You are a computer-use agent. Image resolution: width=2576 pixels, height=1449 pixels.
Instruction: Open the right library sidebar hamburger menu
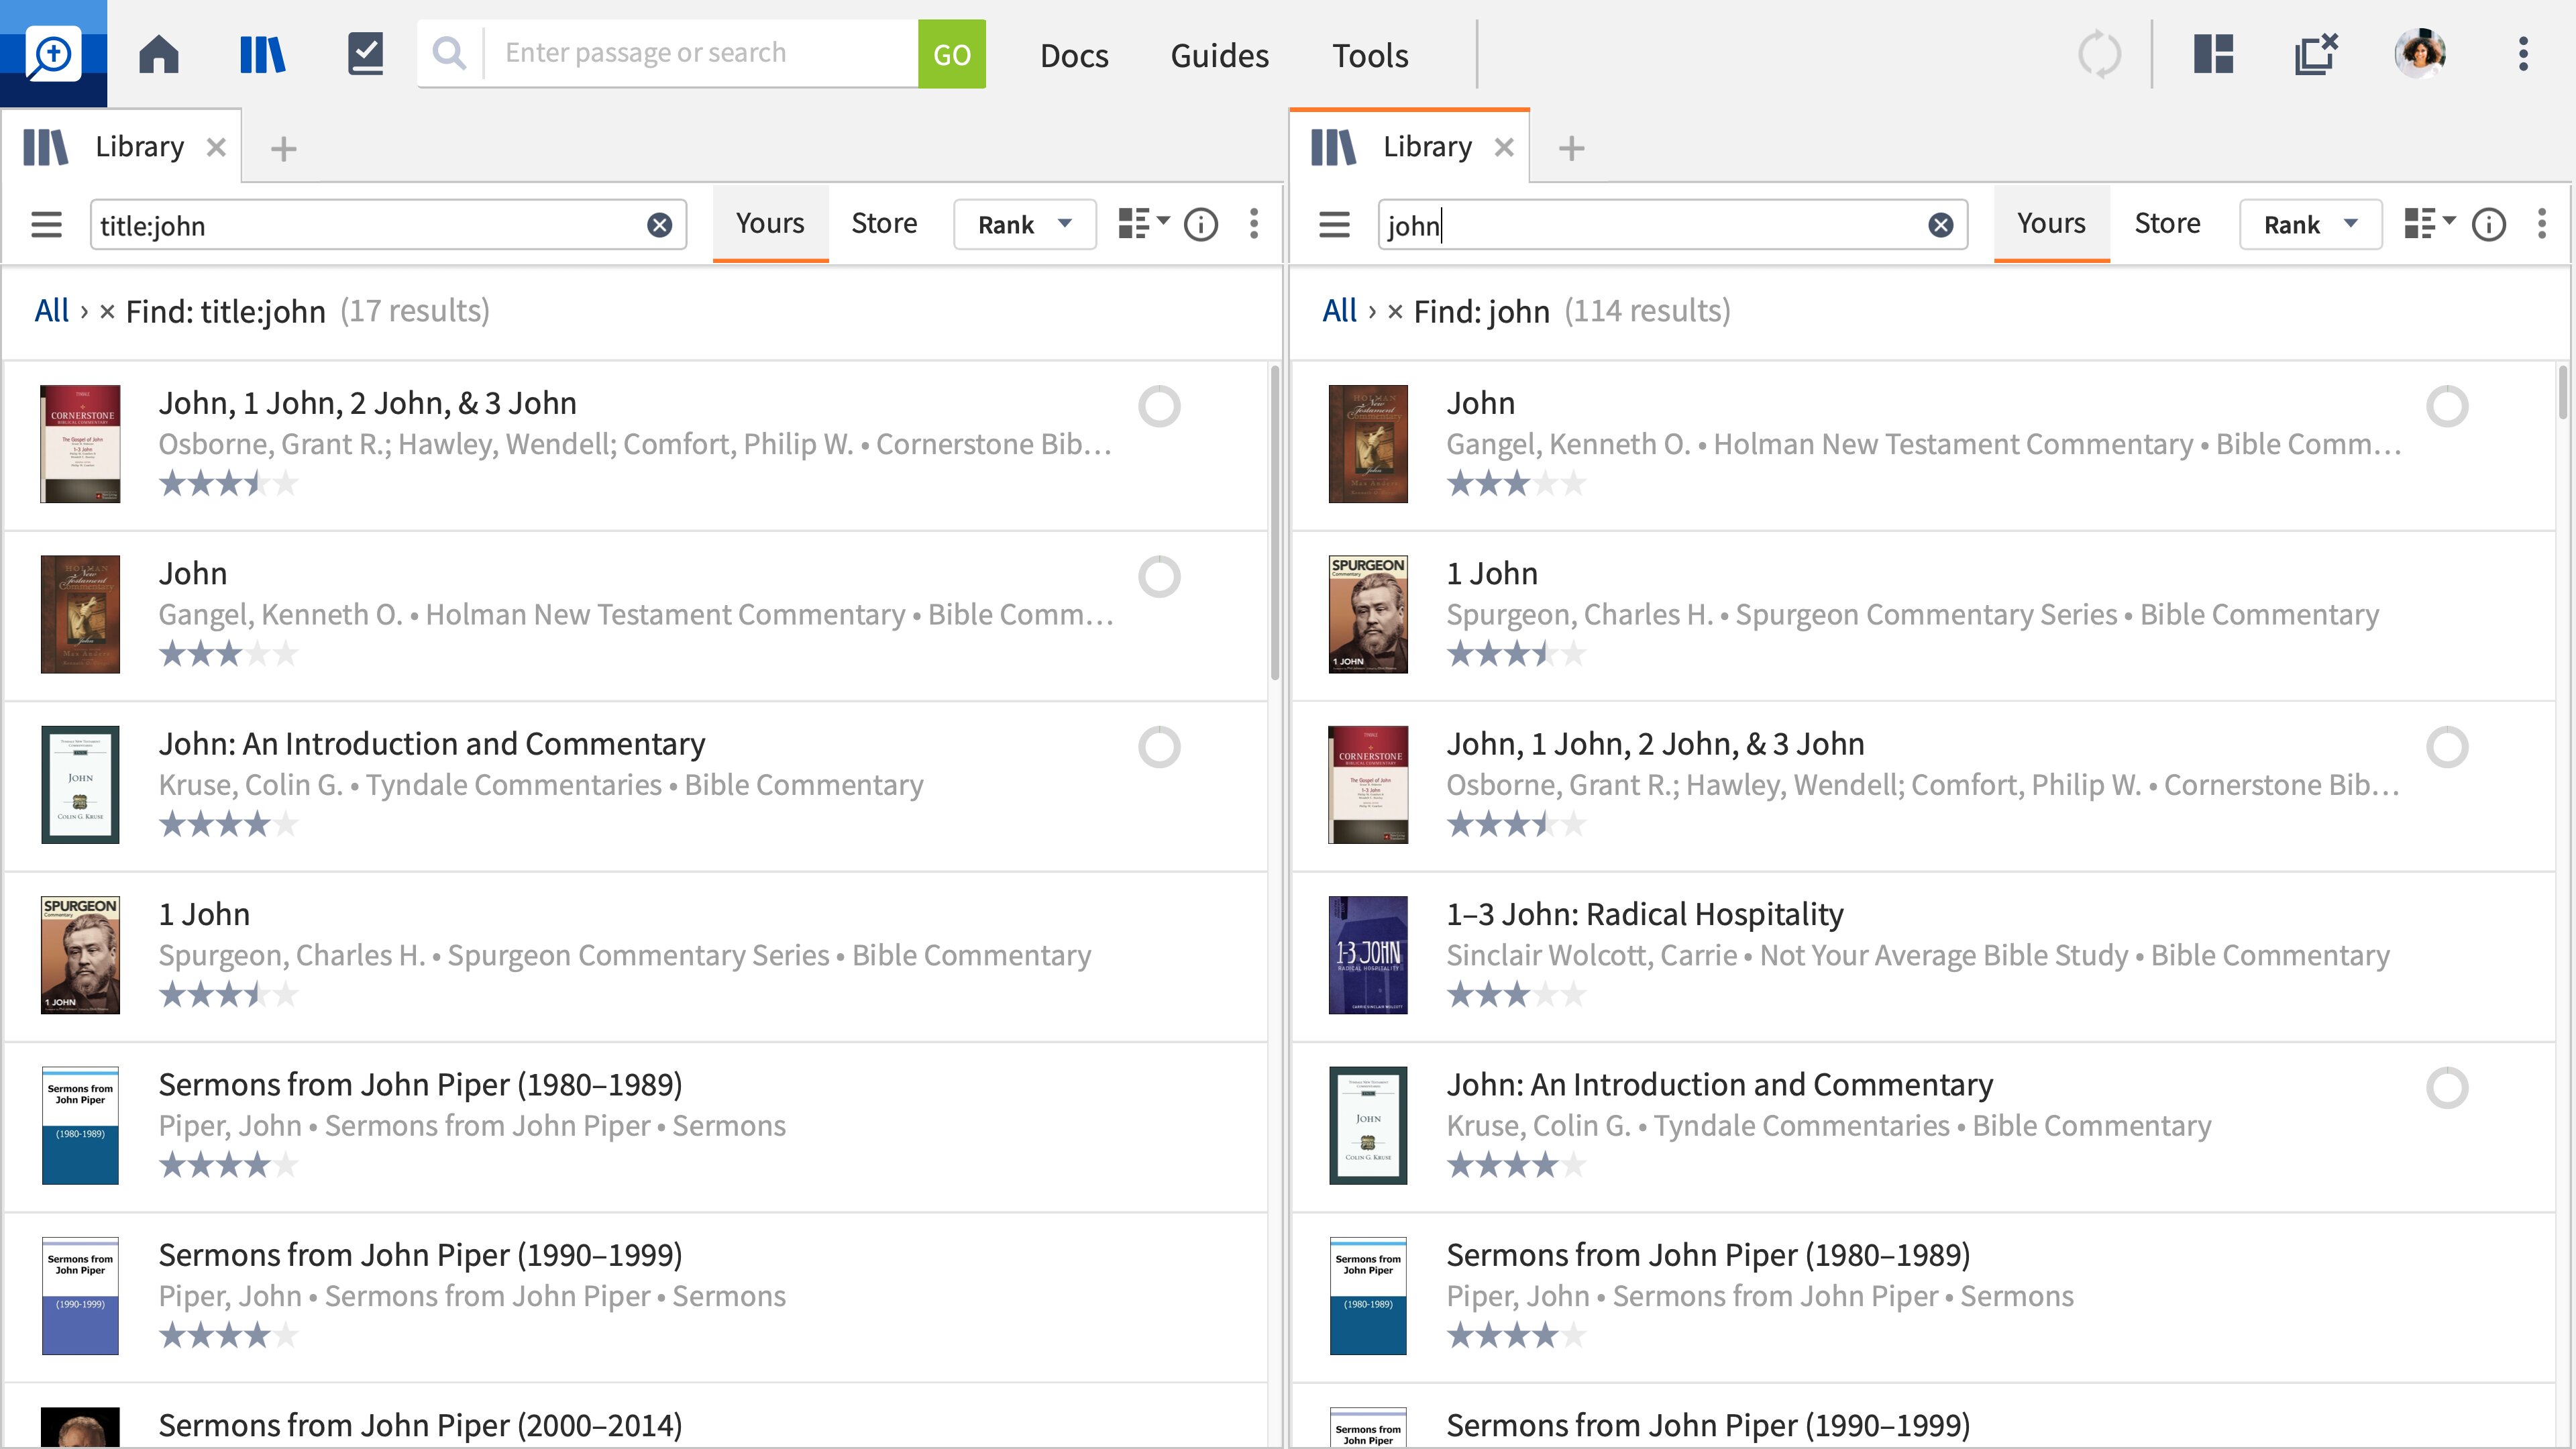click(x=1334, y=224)
